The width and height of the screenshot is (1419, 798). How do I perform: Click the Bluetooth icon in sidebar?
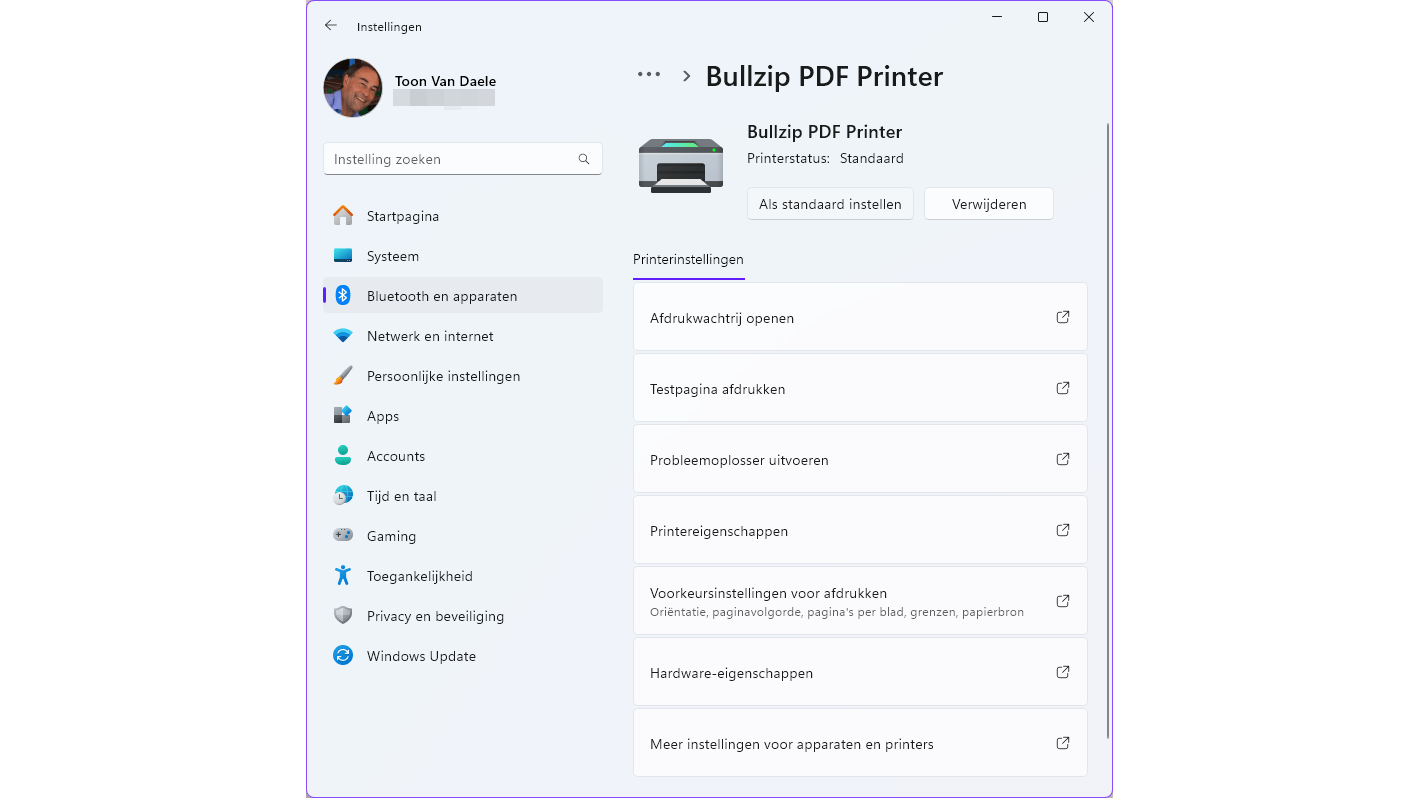343,296
